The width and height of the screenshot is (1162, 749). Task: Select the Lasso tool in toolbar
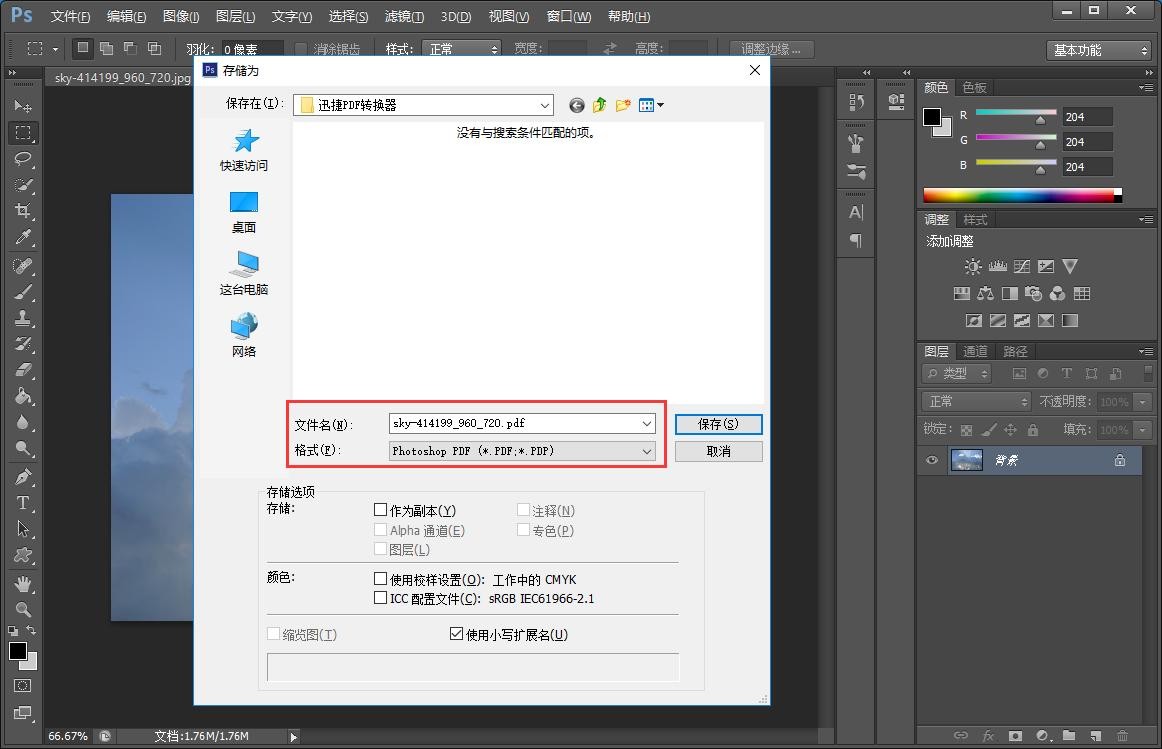click(23, 159)
